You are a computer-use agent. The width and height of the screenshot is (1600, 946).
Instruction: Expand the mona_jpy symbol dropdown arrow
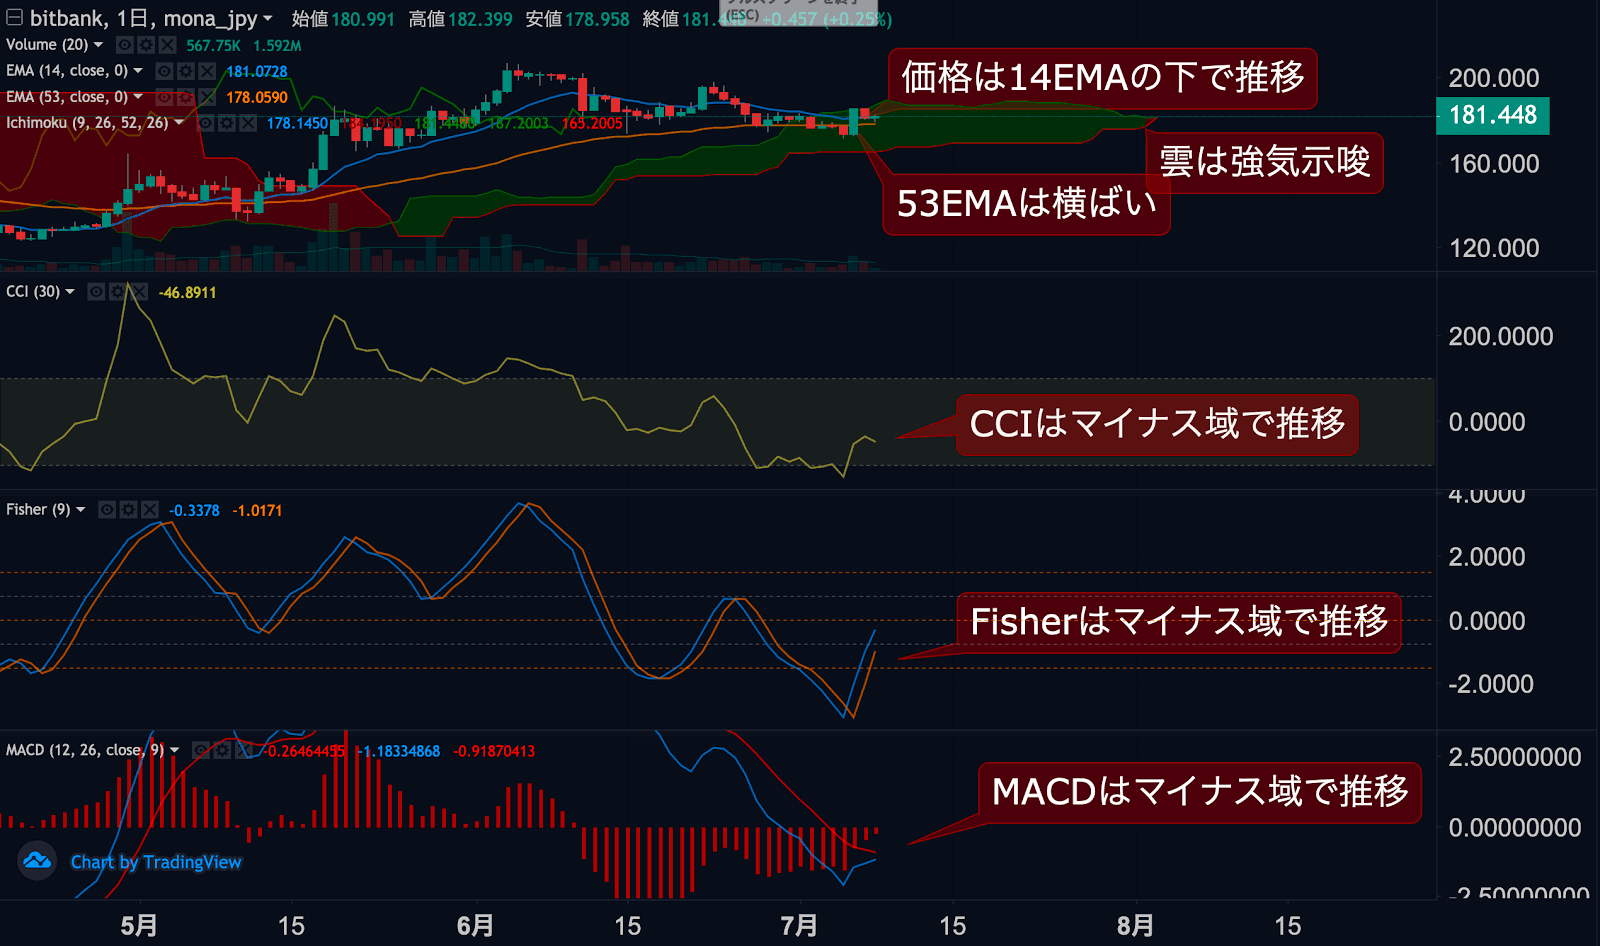[268, 19]
